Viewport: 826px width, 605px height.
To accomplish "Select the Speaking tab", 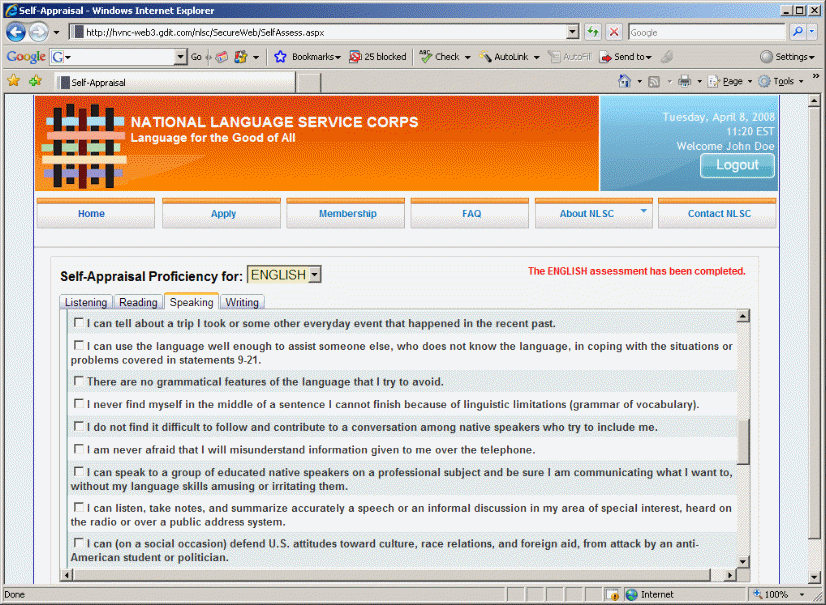I will 191,301.
